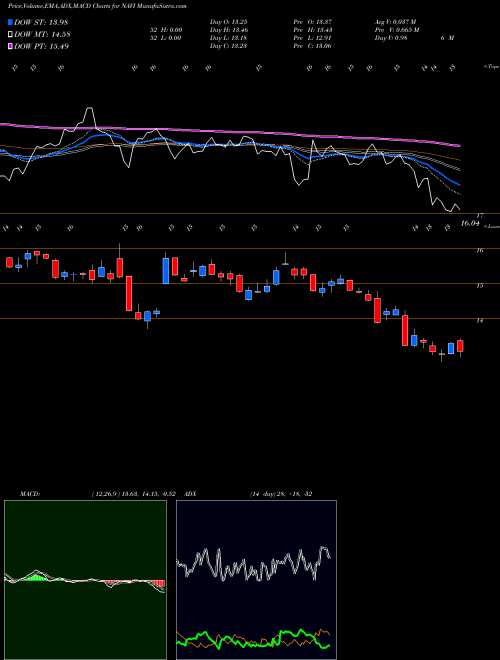
Task: Click the 'MACD:' panel label
Action: (x=30, y=494)
